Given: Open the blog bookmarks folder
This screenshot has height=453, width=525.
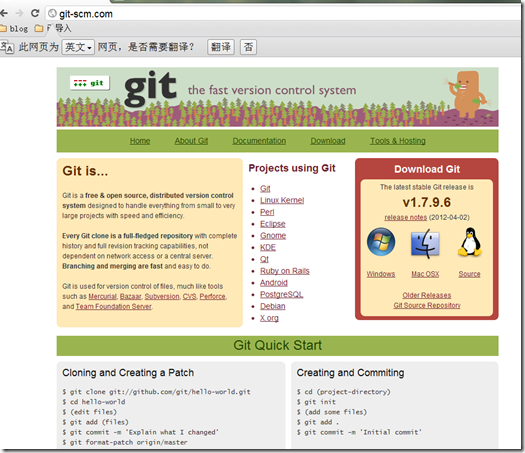Looking at the screenshot, I should coord(14,29).
